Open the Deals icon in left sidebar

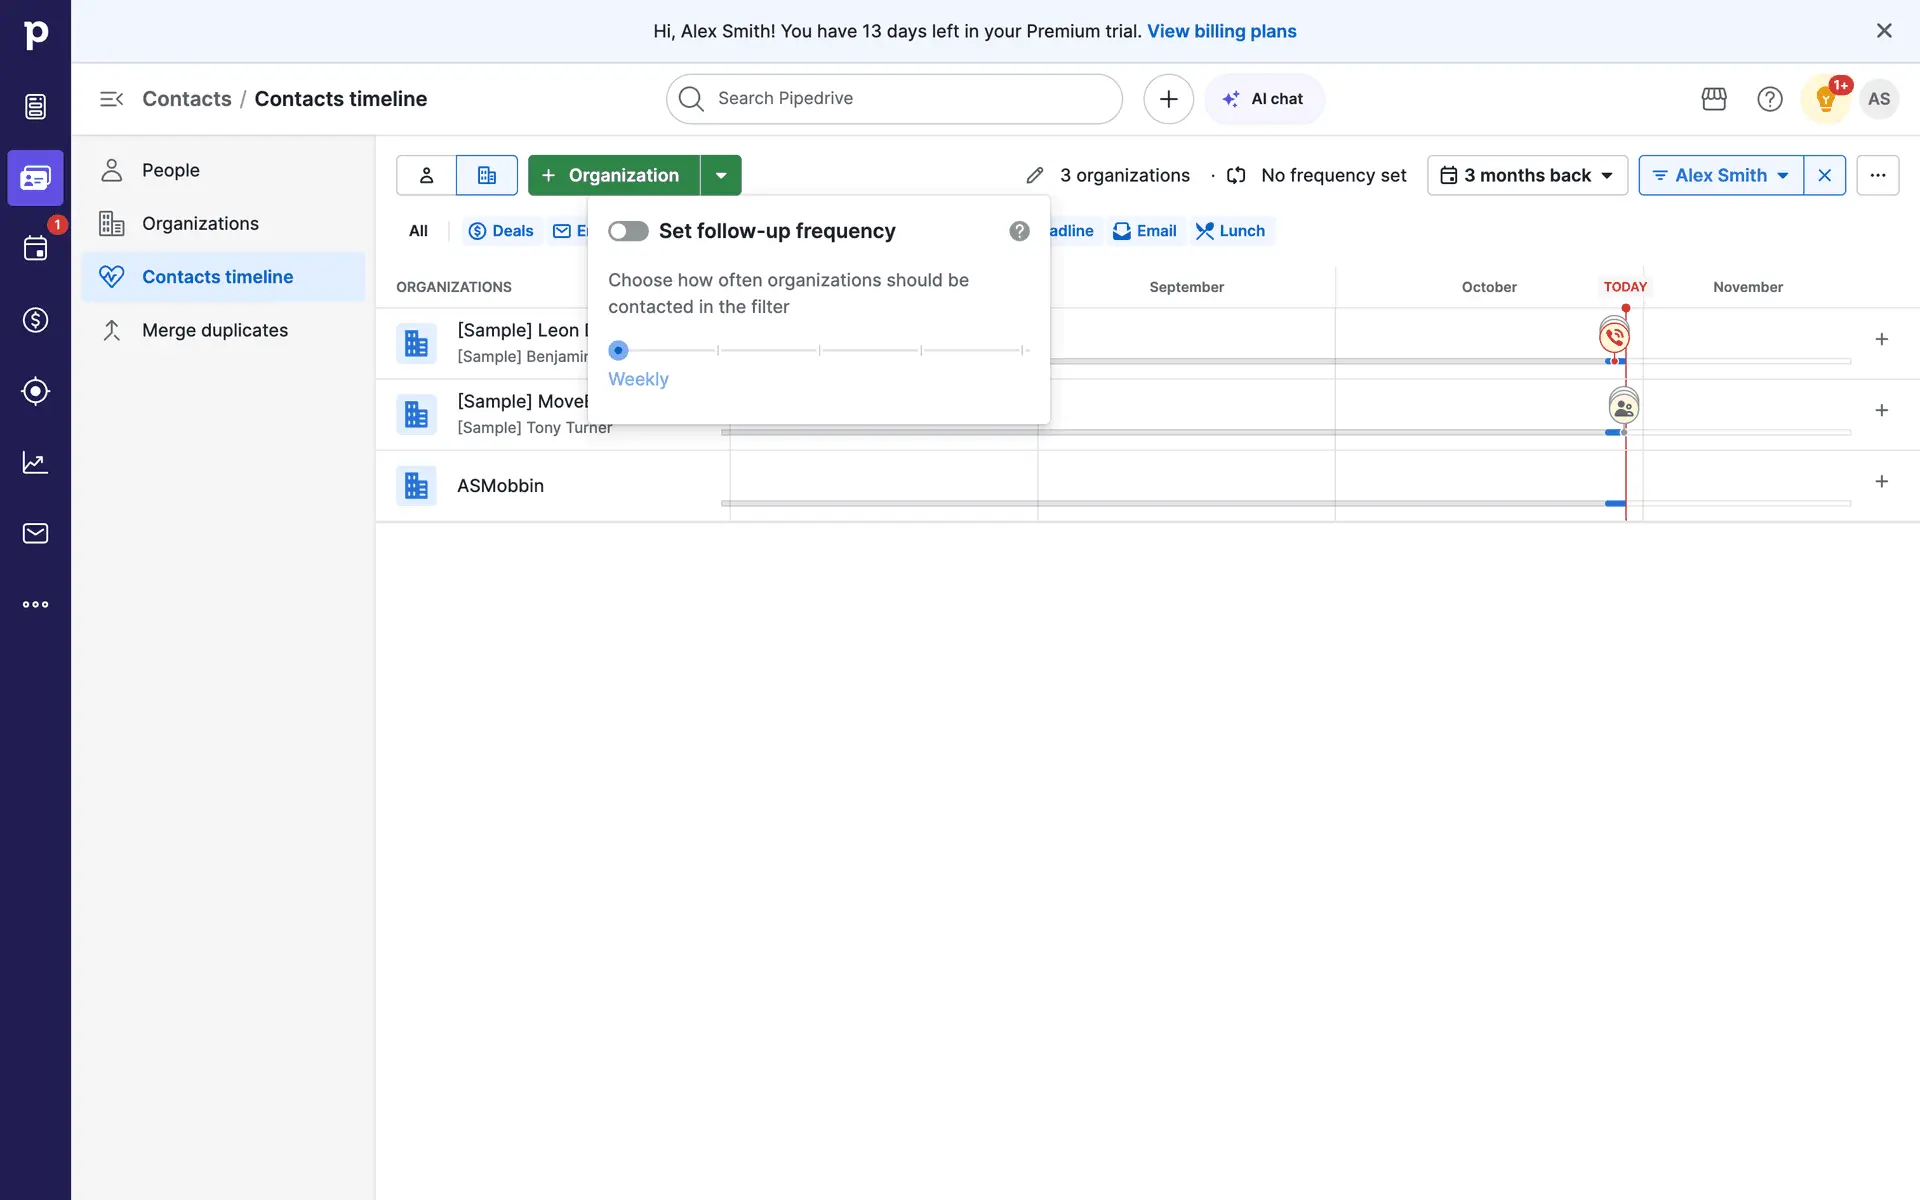(35, 320)
